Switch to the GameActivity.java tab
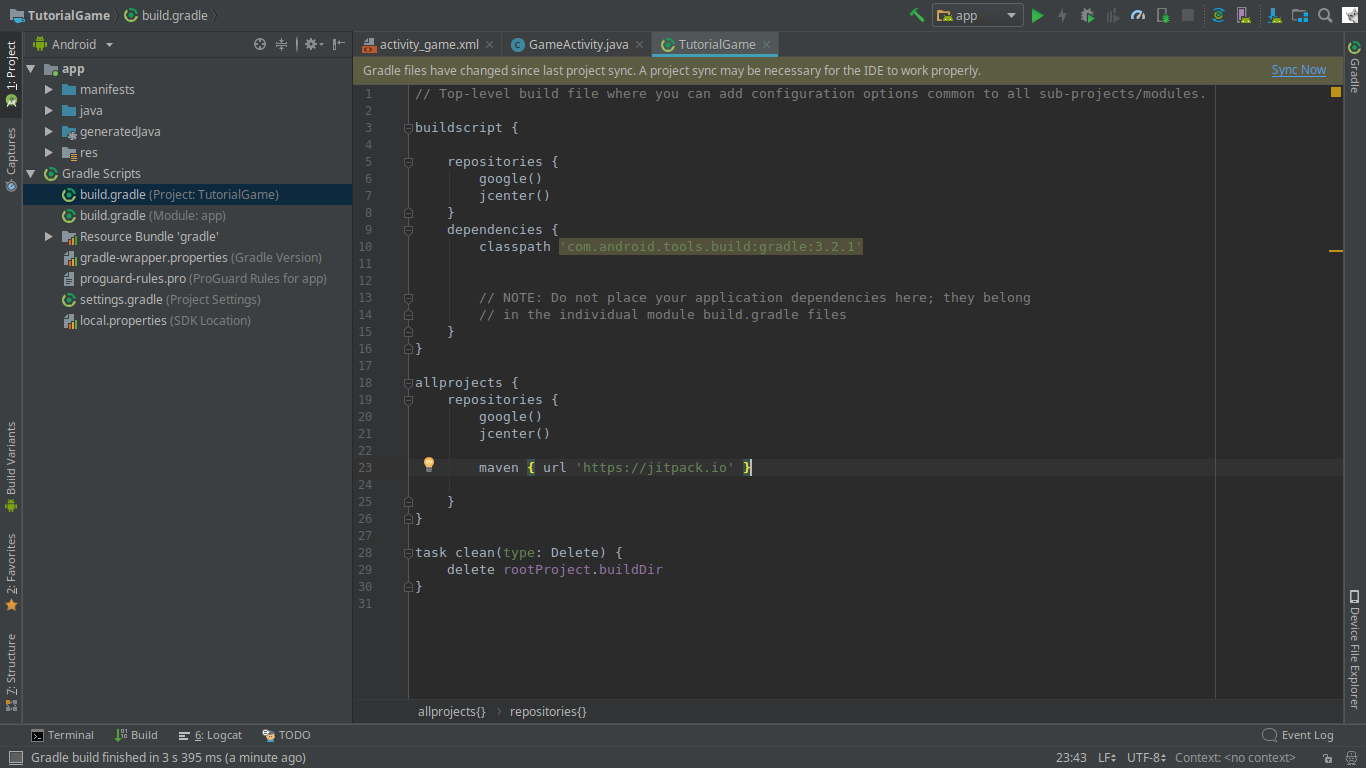 tap(578, 44)
